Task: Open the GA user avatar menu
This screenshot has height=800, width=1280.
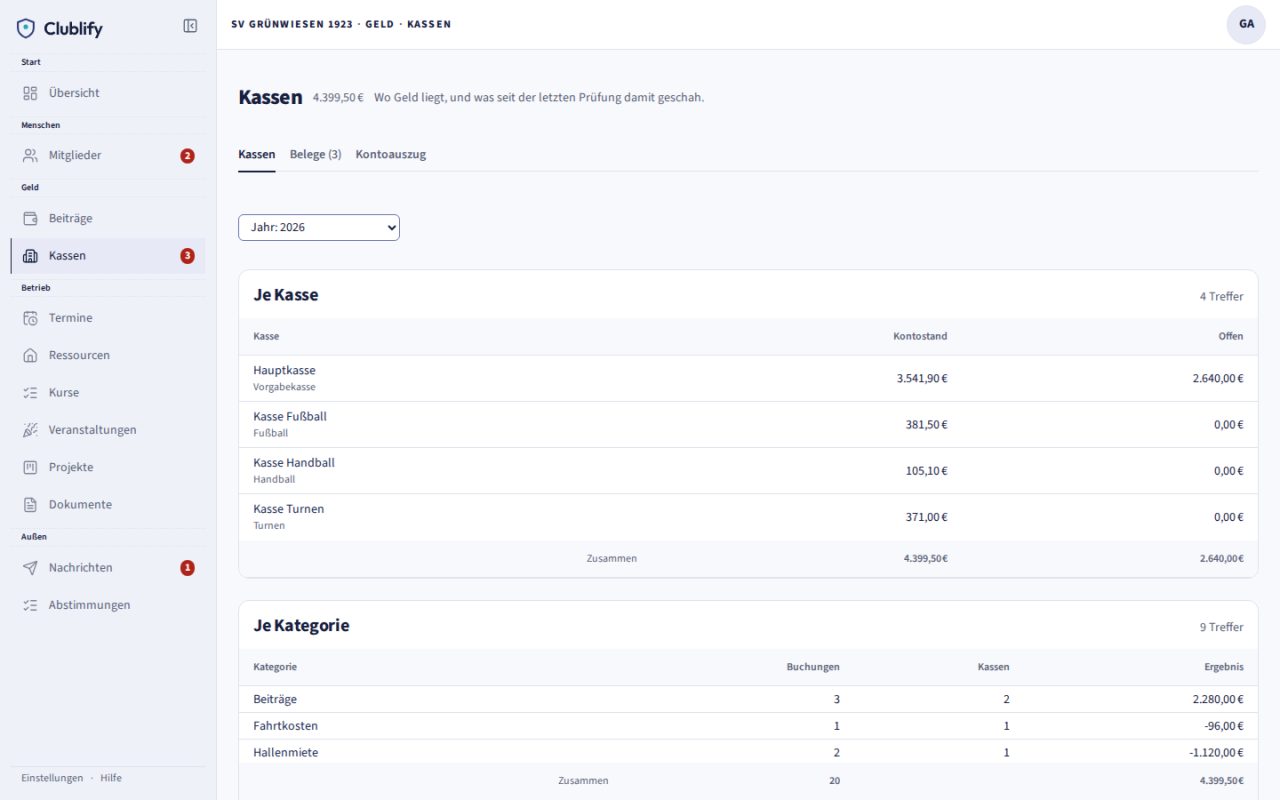Action: click(x=1246, y=24)
